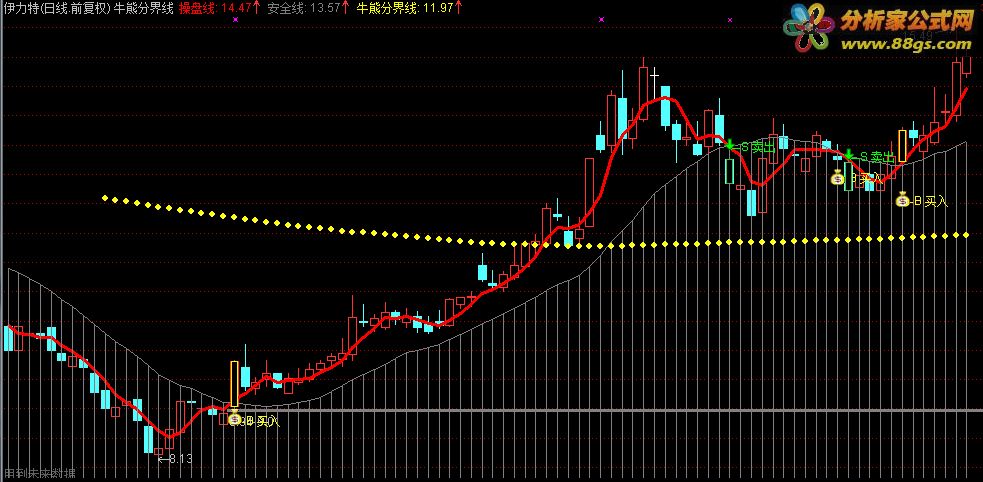Screen dimensions: 983x482
Task: Click first green sell arrow after the peak
Action: (x=729, y=143)
